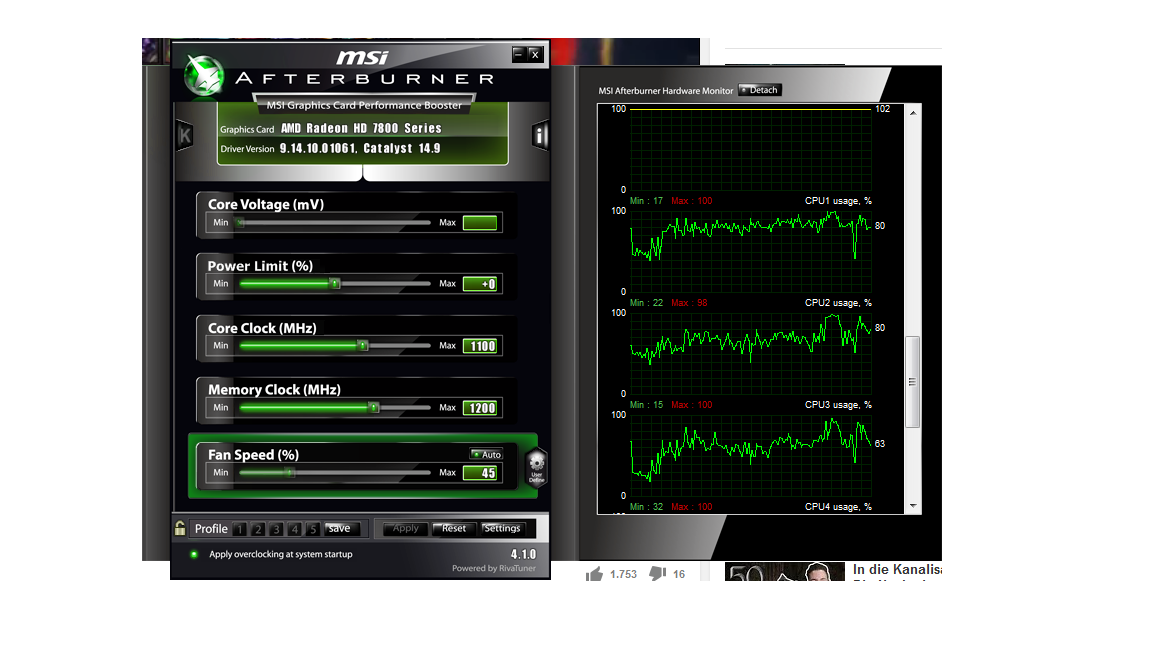Toggle the profile lock padlock icon
Viewport: 1152px width, 648px height.
pyautogui.click(x=180, y=528)
